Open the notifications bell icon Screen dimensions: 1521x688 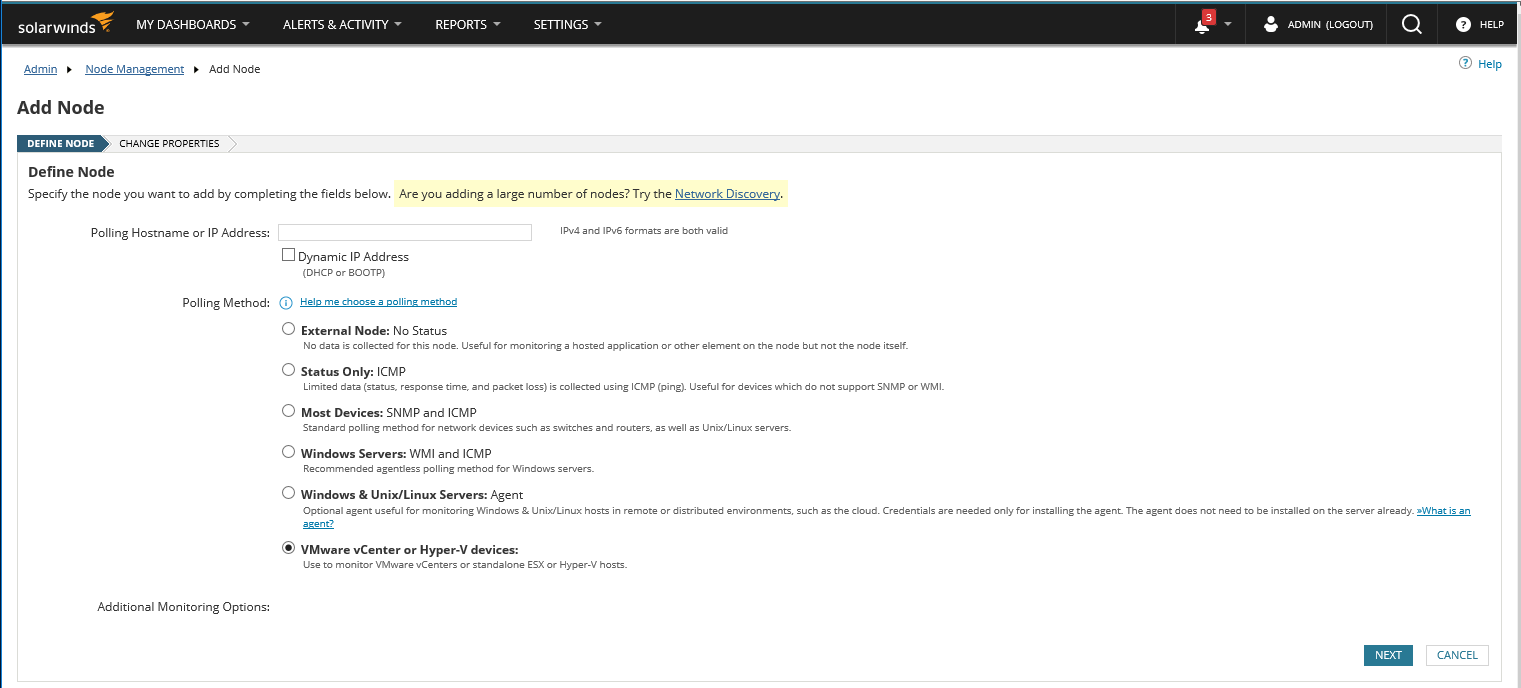1203,24
